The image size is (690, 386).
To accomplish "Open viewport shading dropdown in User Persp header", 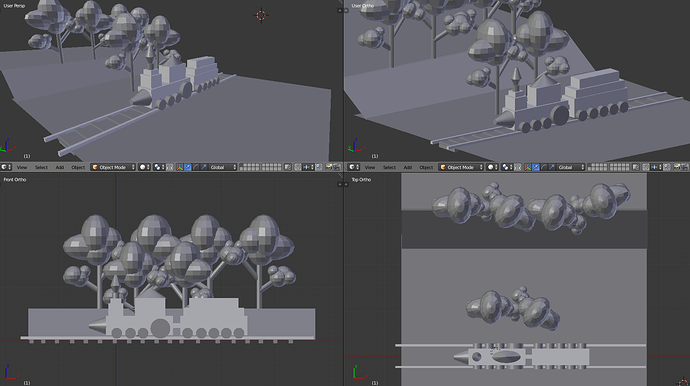I will (x=145, y=167).
